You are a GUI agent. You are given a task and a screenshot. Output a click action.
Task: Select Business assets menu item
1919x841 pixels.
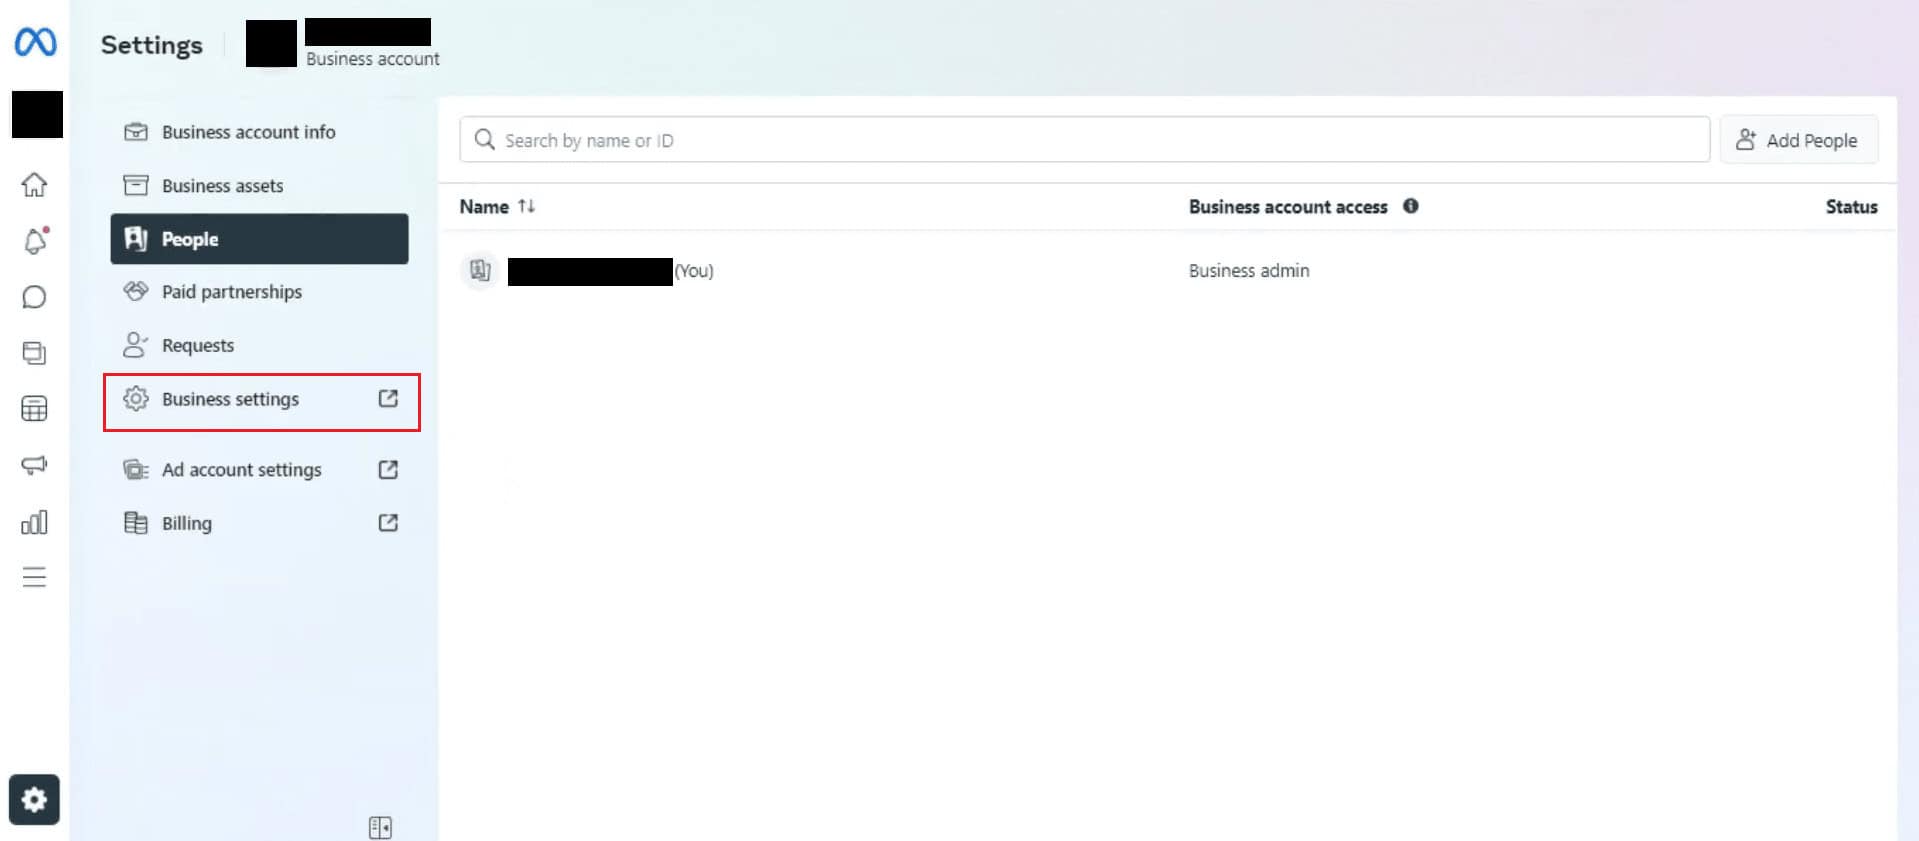pyautogui.click(x=259, y=186)
